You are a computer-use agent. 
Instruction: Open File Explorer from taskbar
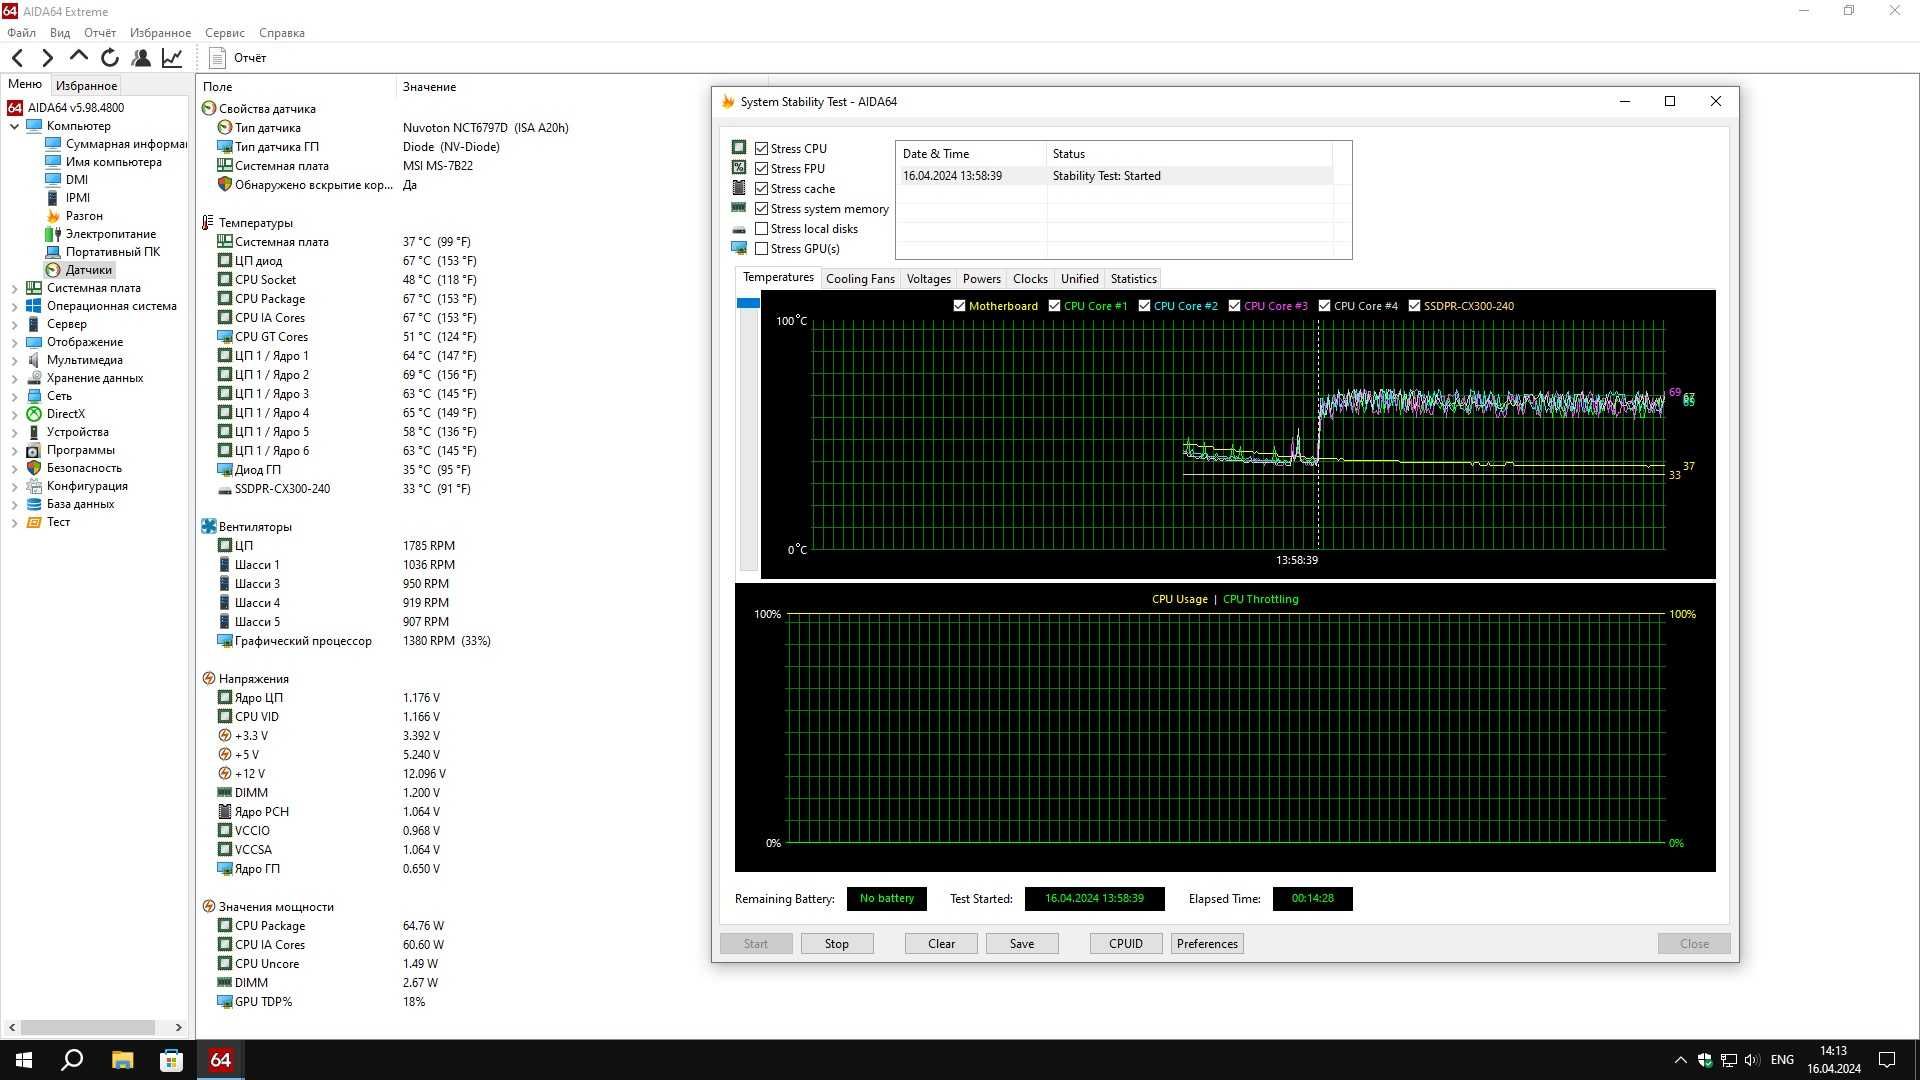coord(122,1060)
